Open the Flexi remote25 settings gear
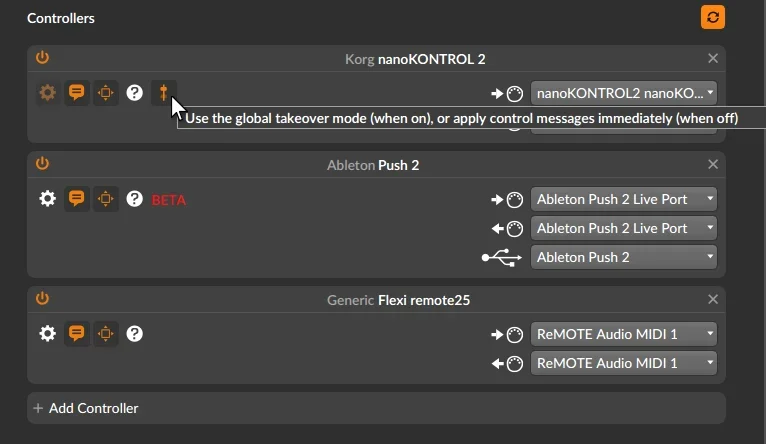Screen dimensions: 766x444 pos(47,333)
